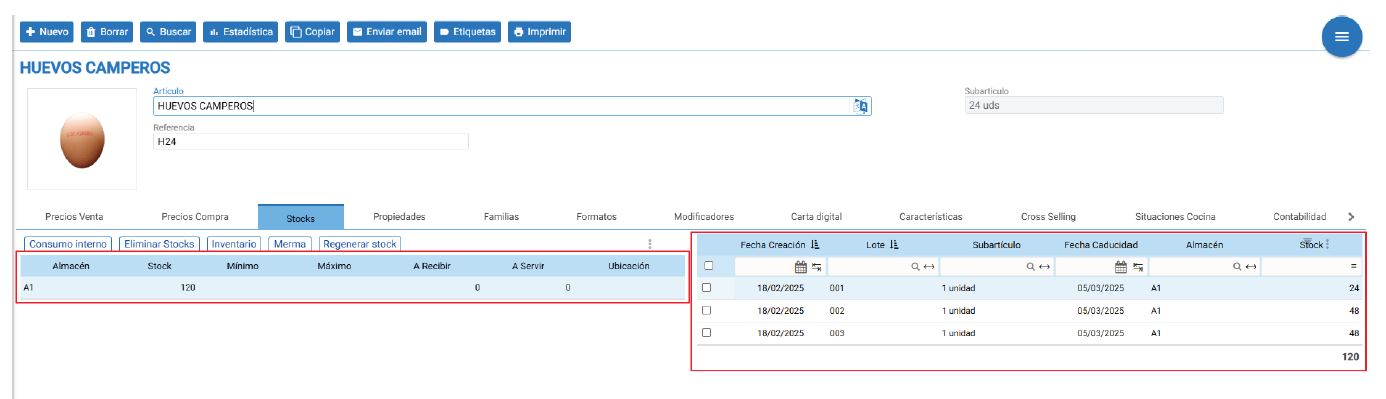Click range filter icon in Fecha Caducidad filter
1386x399 pixels.
(1138, 267)
